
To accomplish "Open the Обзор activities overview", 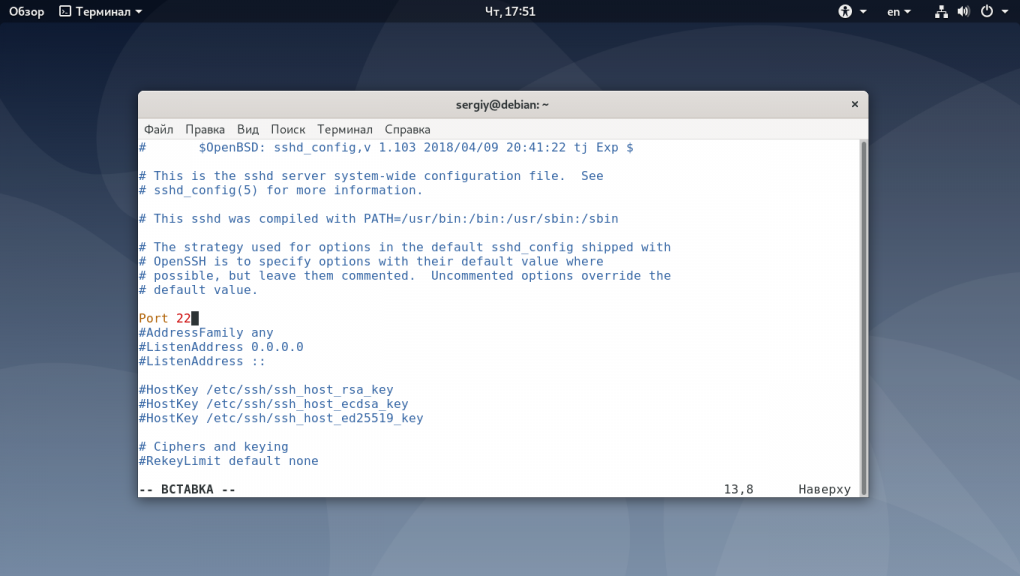I will click(x=26, y=12).
